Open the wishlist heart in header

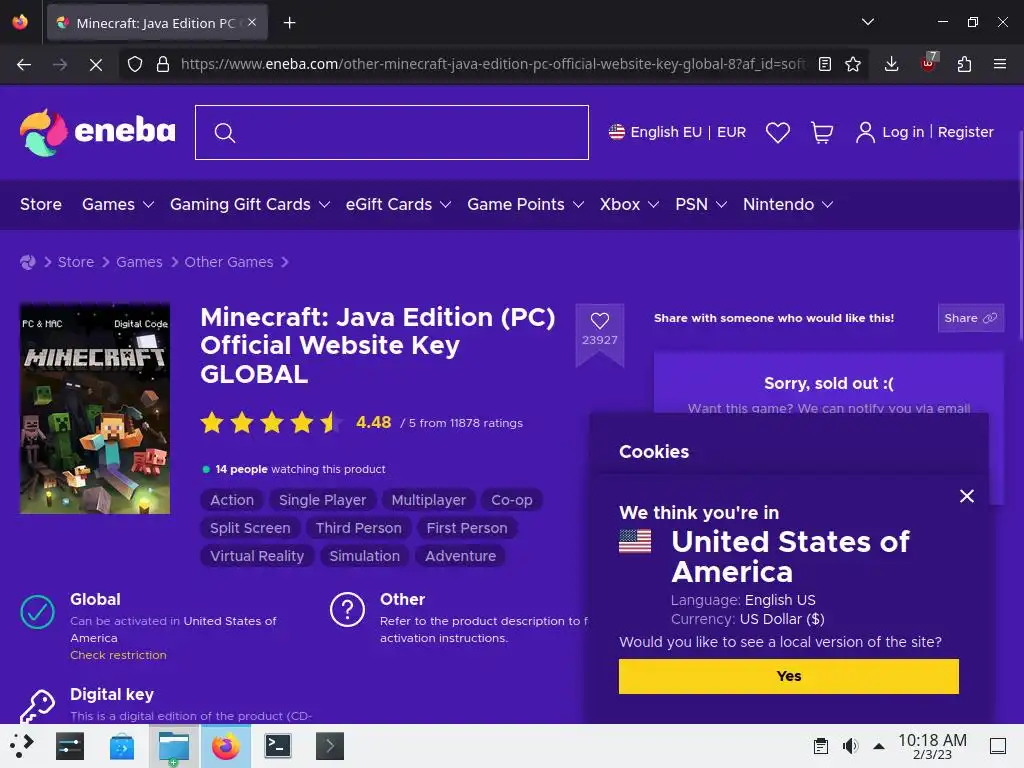(x=777, y=133)
